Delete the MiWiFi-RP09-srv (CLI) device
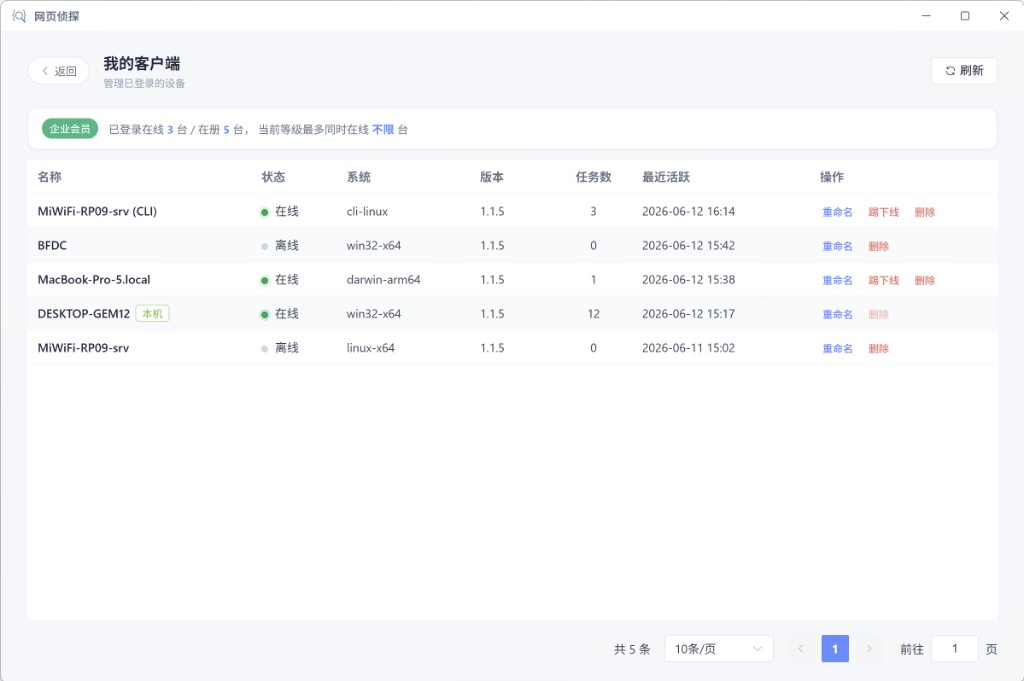 coord(925,212)
